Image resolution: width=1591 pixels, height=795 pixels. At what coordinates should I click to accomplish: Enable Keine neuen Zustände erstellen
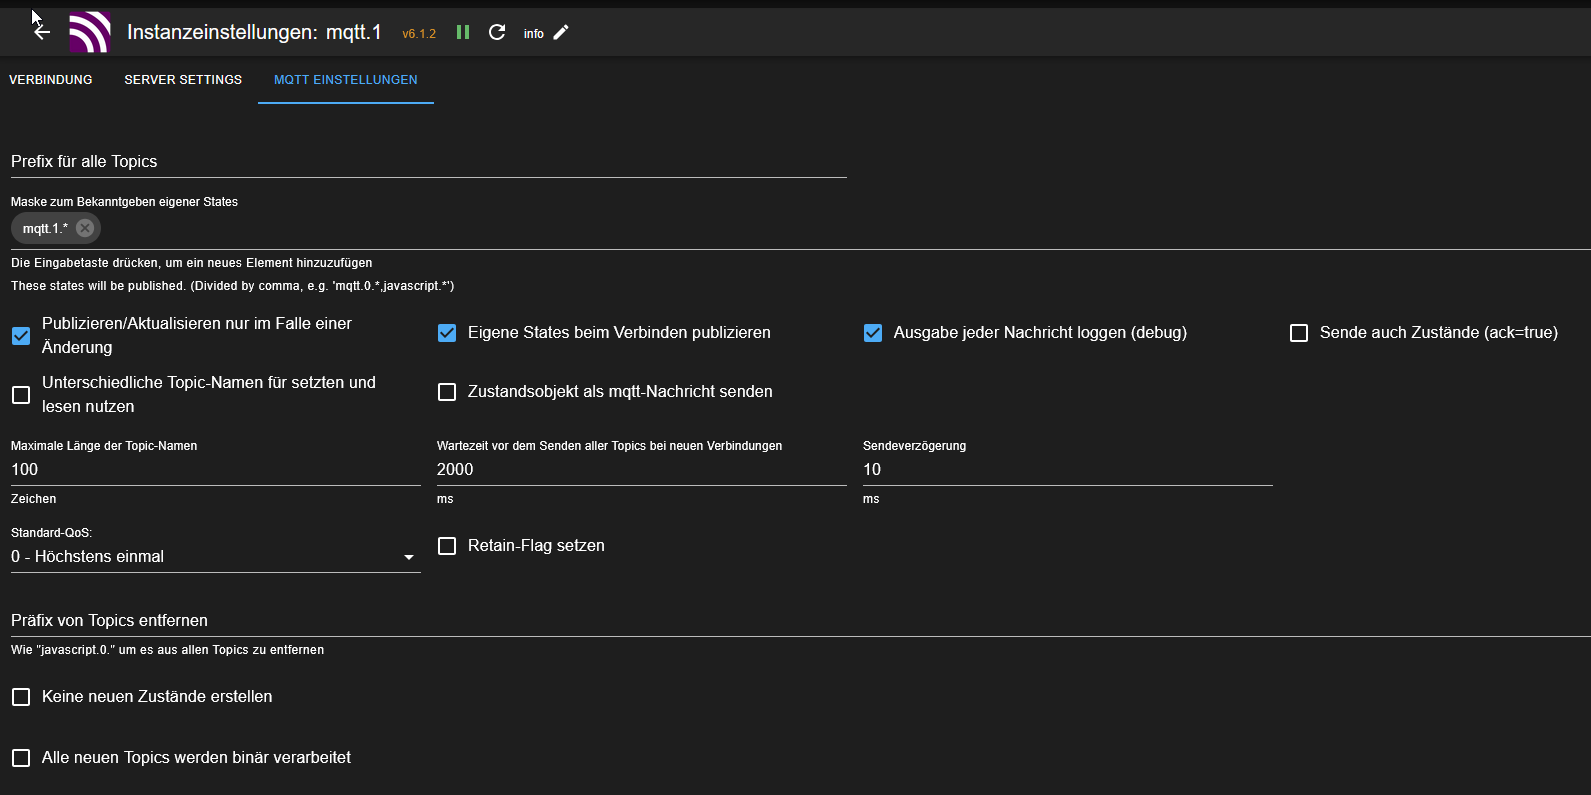pos(21,697)
